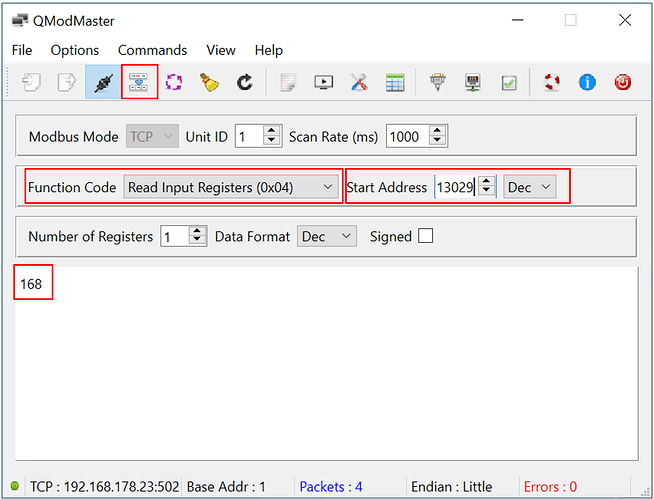Click the green connection status indicator

[x=15, y=486]
